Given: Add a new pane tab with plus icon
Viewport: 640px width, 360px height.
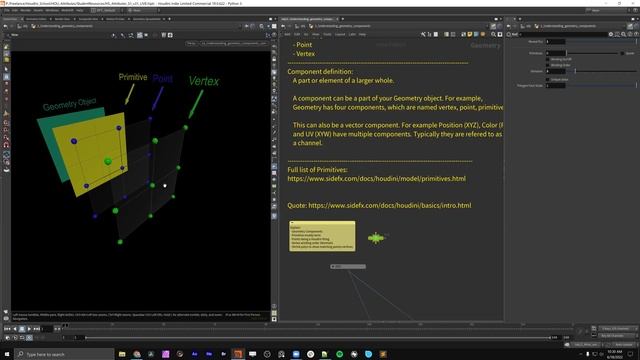Looking at the screenshot, I should (x=169, y=19).
